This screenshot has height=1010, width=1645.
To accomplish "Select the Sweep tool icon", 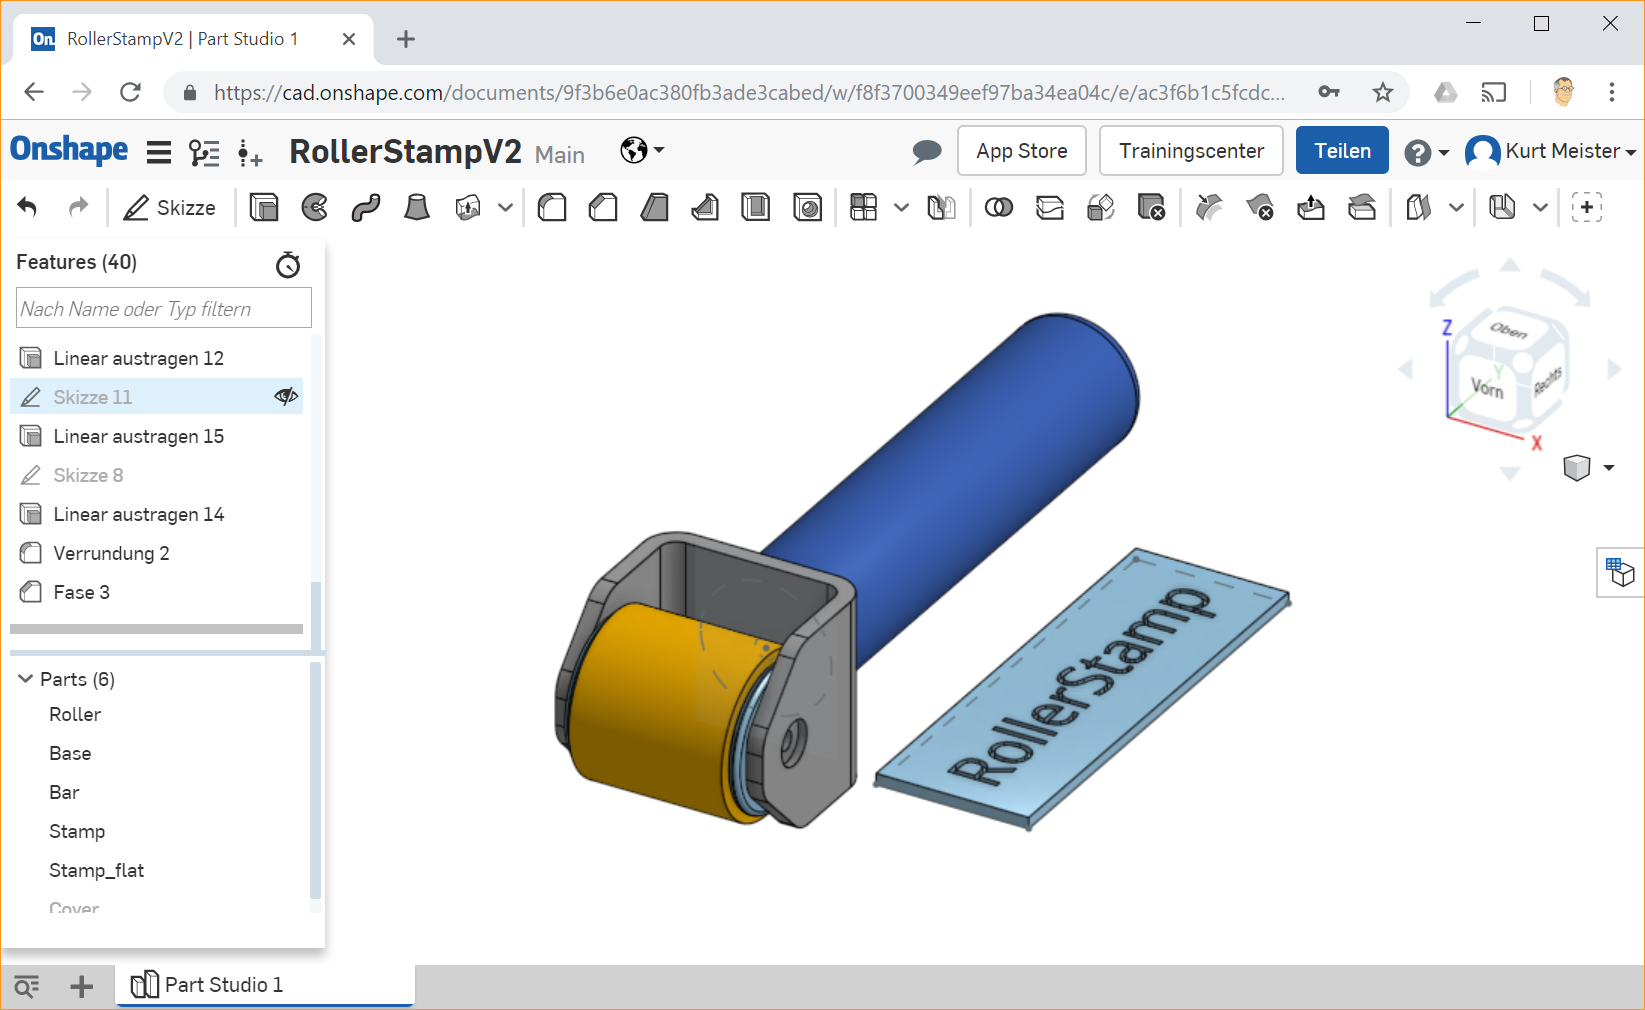I will tap(366, 207).
